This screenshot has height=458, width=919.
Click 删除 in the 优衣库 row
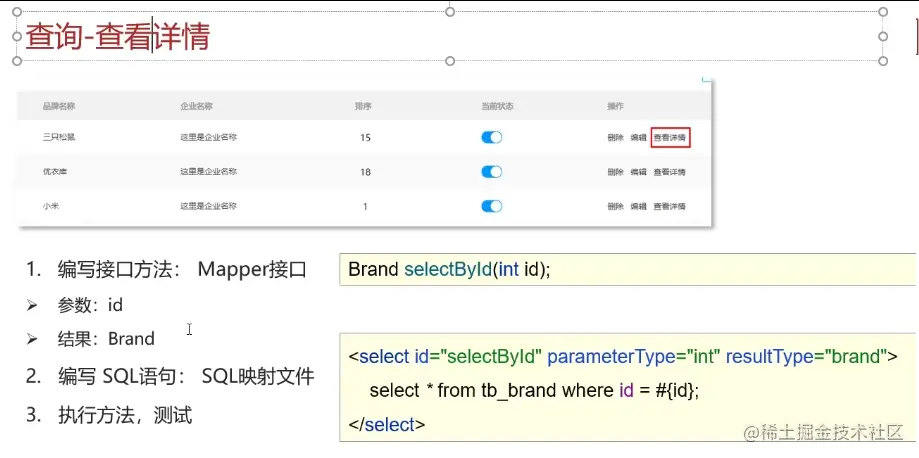615,172
